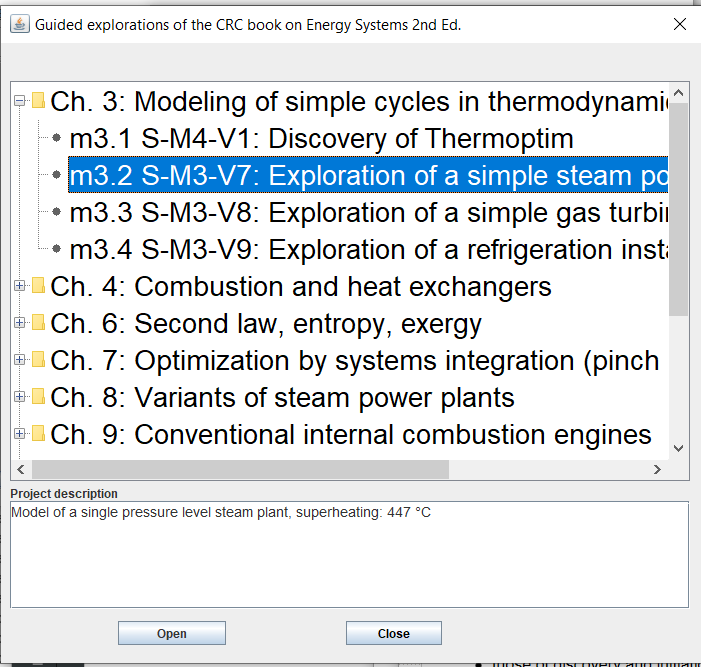
Task: Expand Ch. 6 Second law, entropy, exergy
Action: 19,323
